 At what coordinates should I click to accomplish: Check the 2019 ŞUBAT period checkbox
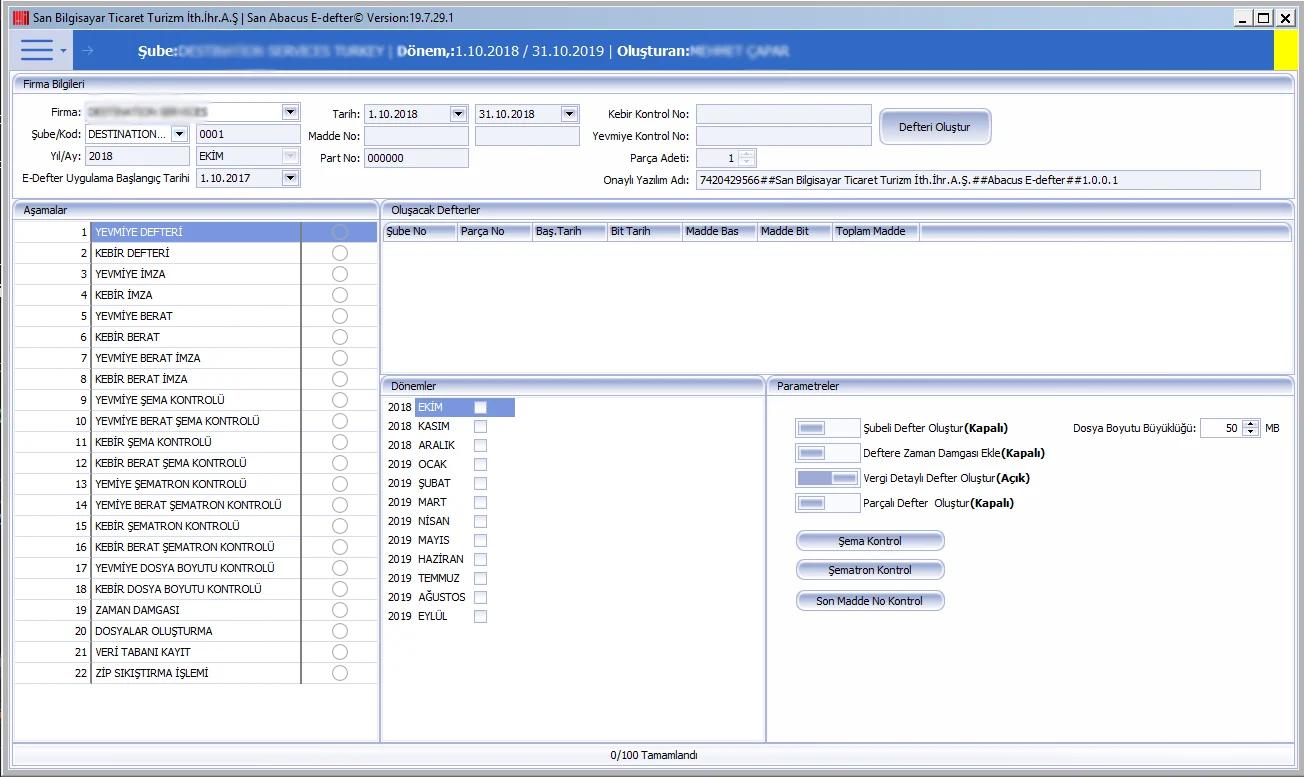pos(481,483)
